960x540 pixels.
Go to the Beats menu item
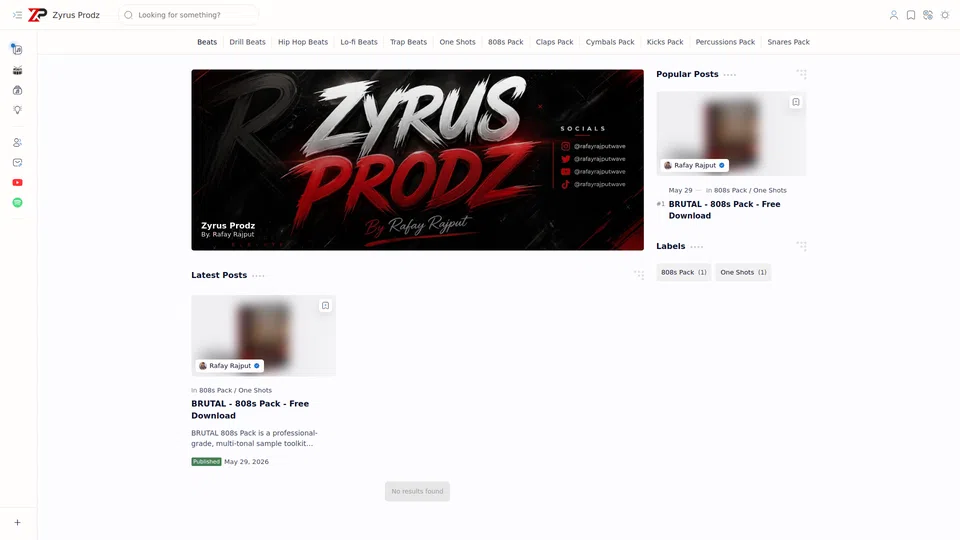click(207, 42)
